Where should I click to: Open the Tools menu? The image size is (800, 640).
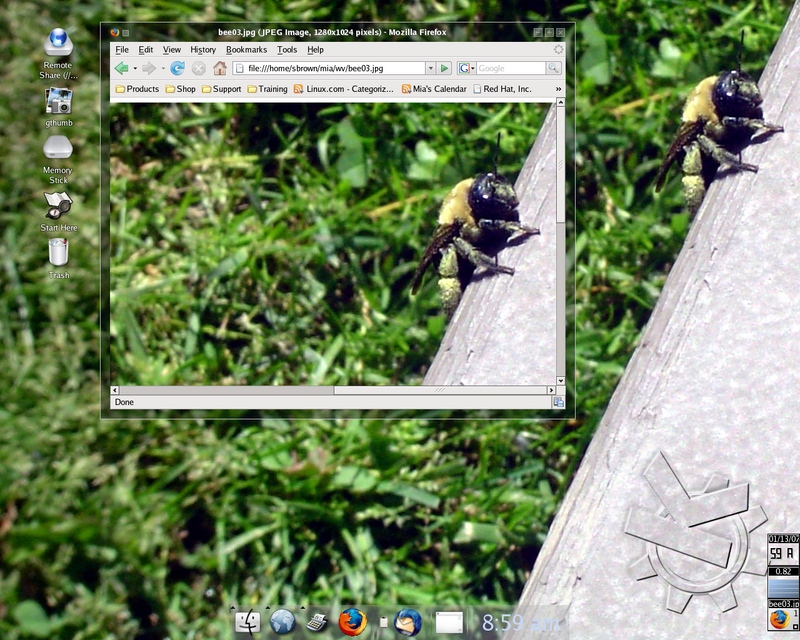pos(287,50)
